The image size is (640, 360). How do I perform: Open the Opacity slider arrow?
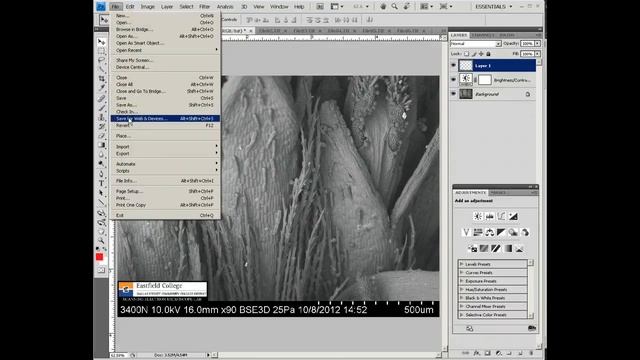click(x=538, y=43)
